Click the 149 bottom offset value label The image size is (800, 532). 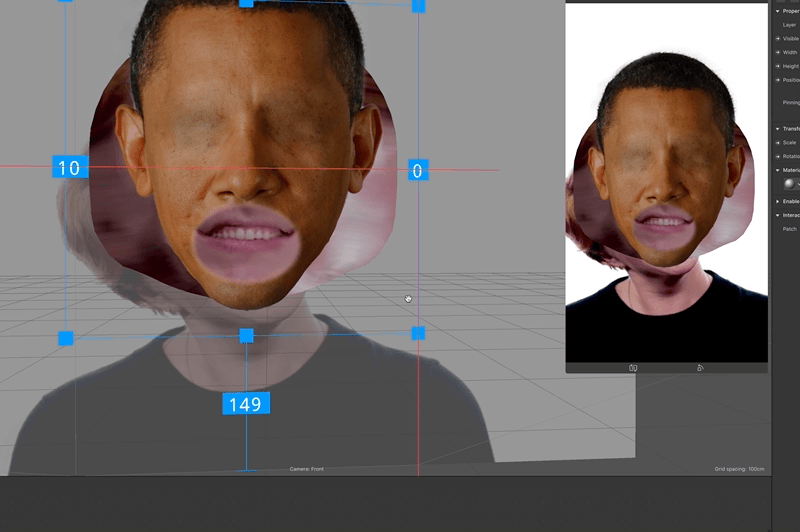coord(246,404)
